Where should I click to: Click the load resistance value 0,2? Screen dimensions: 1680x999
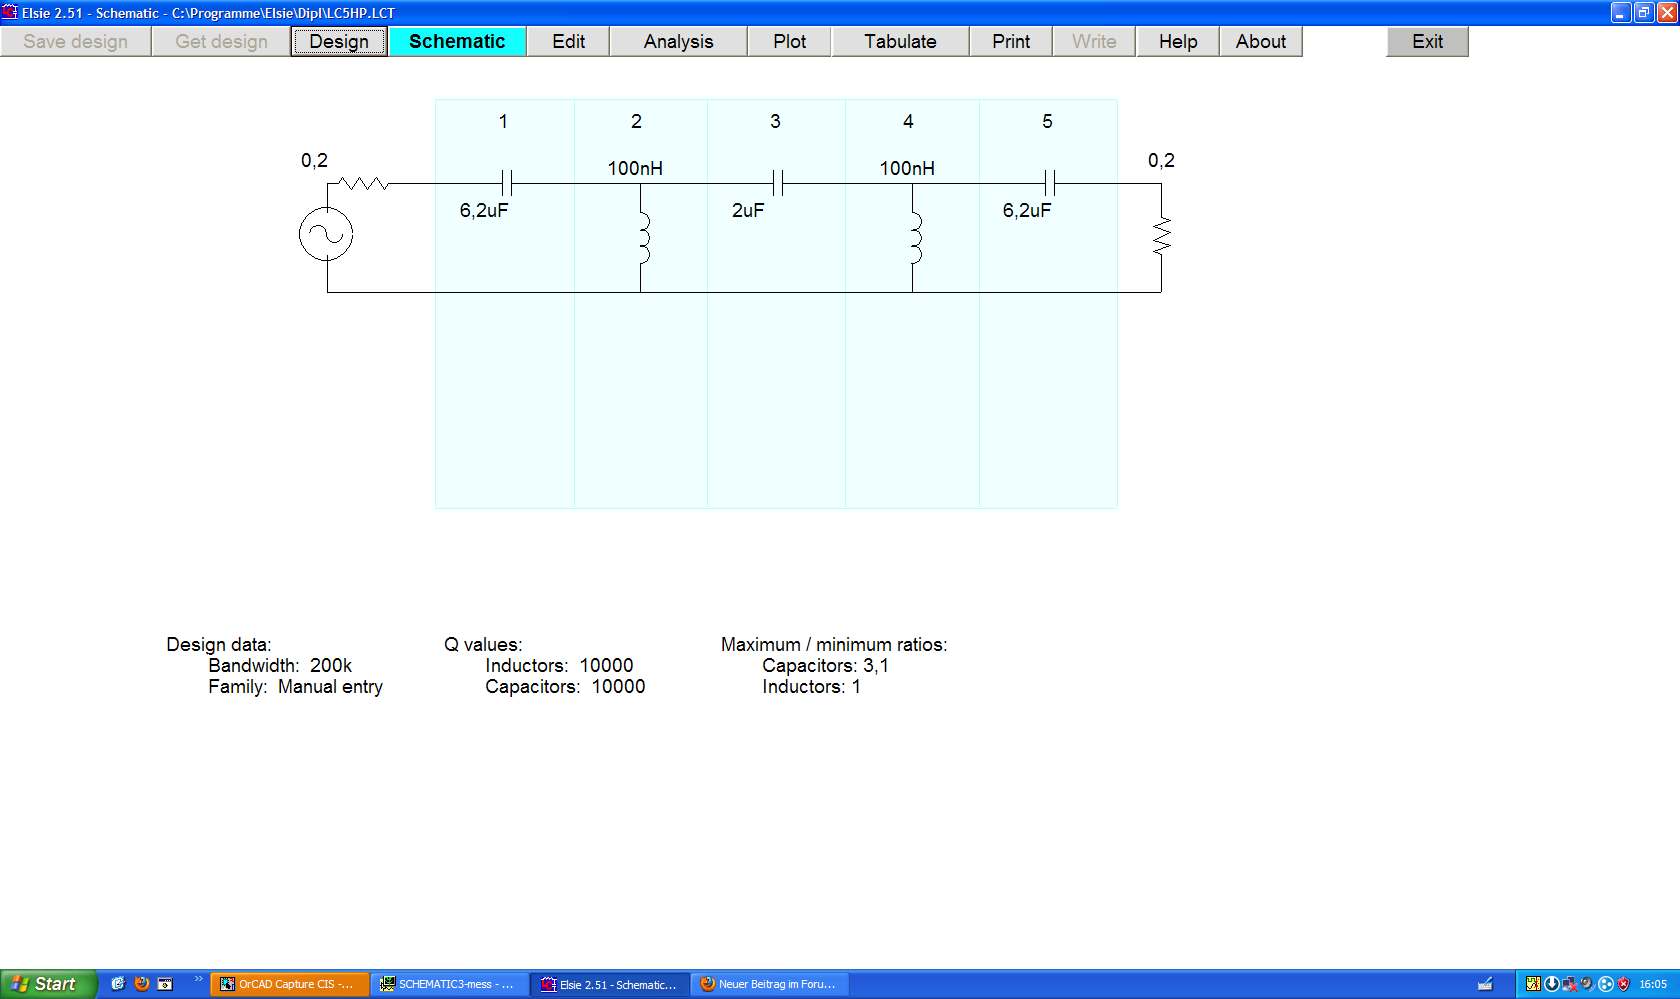1161,160
